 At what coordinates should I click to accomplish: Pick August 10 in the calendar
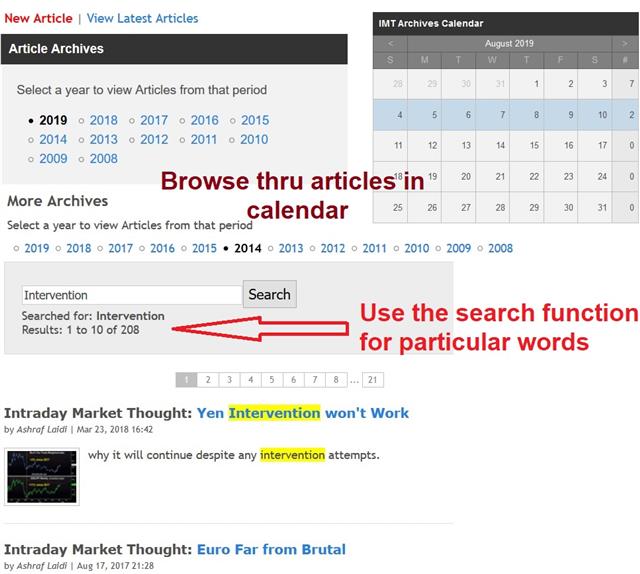click(595, 115)
